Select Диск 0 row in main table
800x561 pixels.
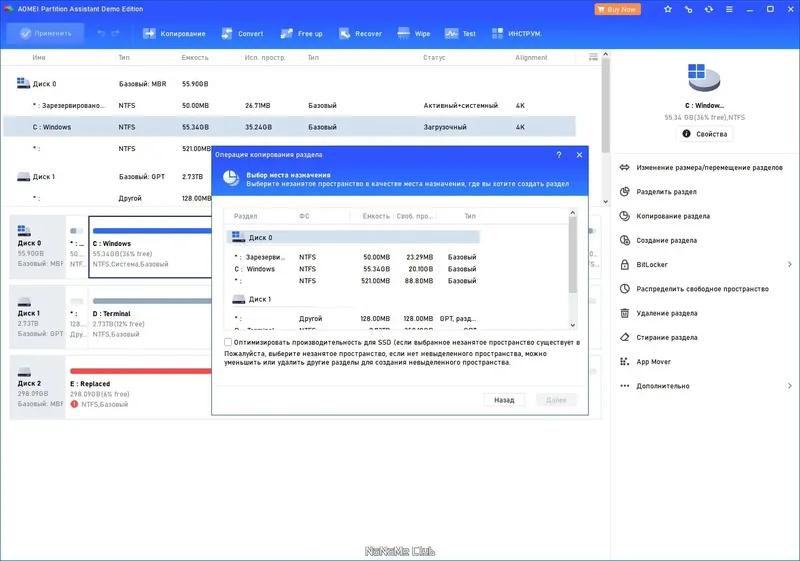[x=289, y=84]
